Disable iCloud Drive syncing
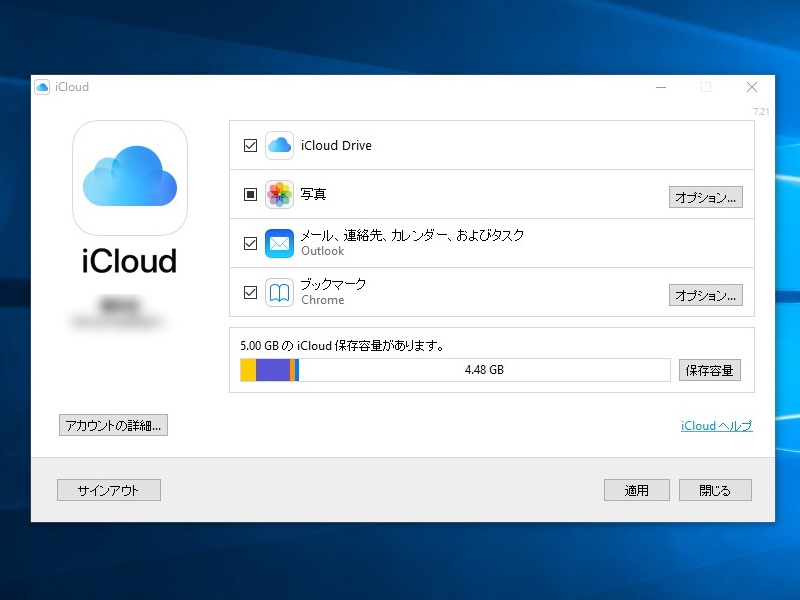Screen dimensions: 800x600 pos(248,145)
